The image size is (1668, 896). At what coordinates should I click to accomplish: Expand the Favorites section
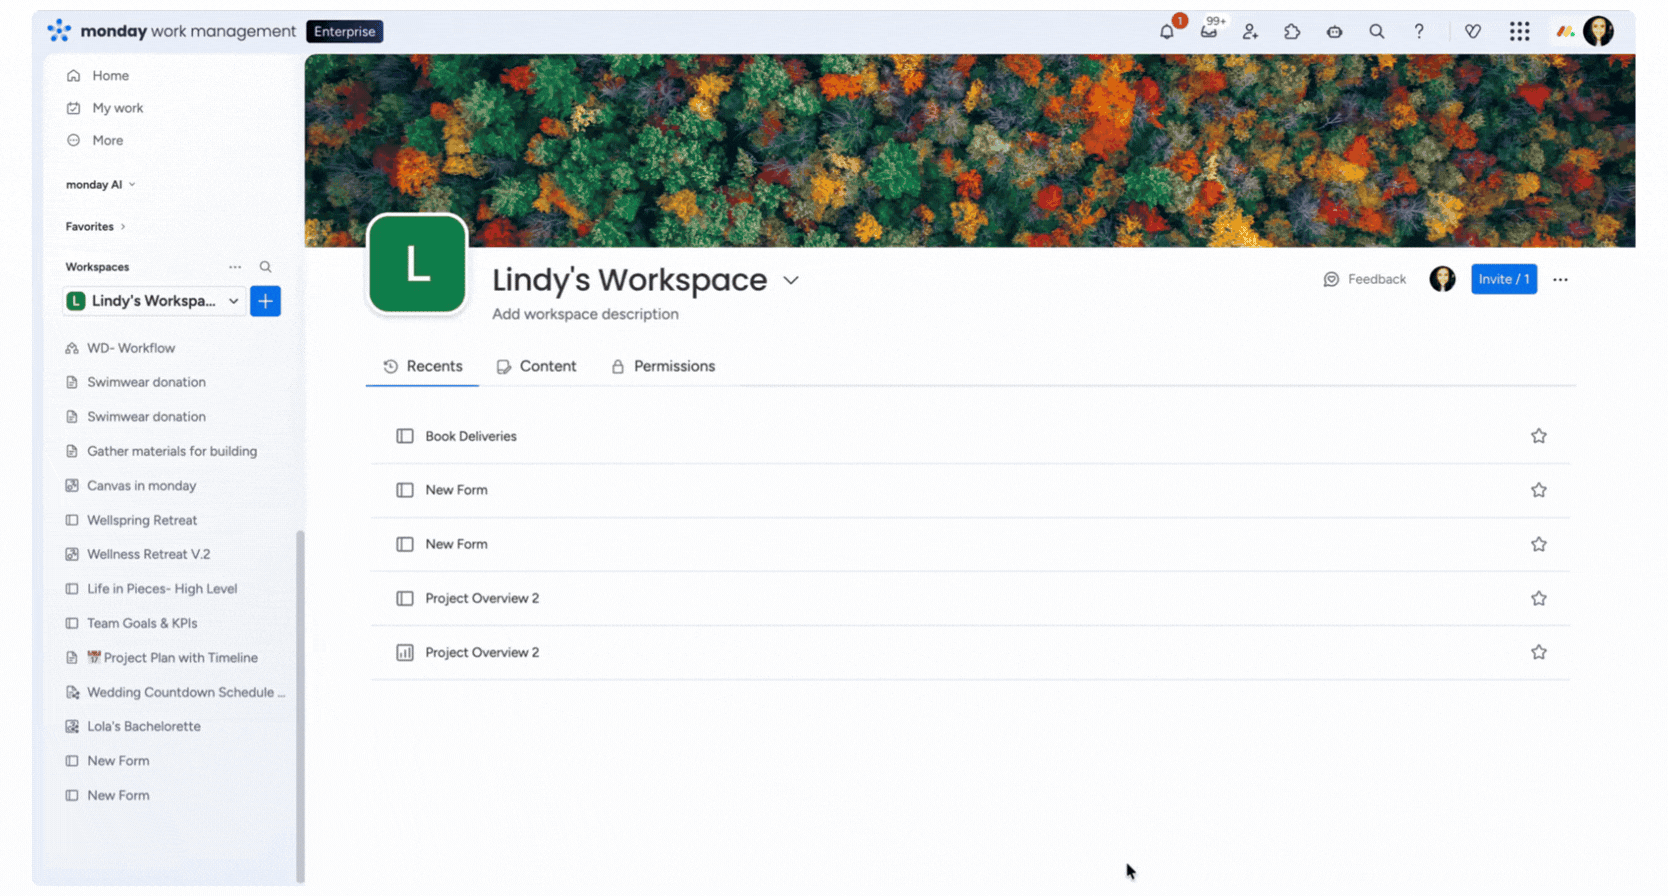(96, 227)
